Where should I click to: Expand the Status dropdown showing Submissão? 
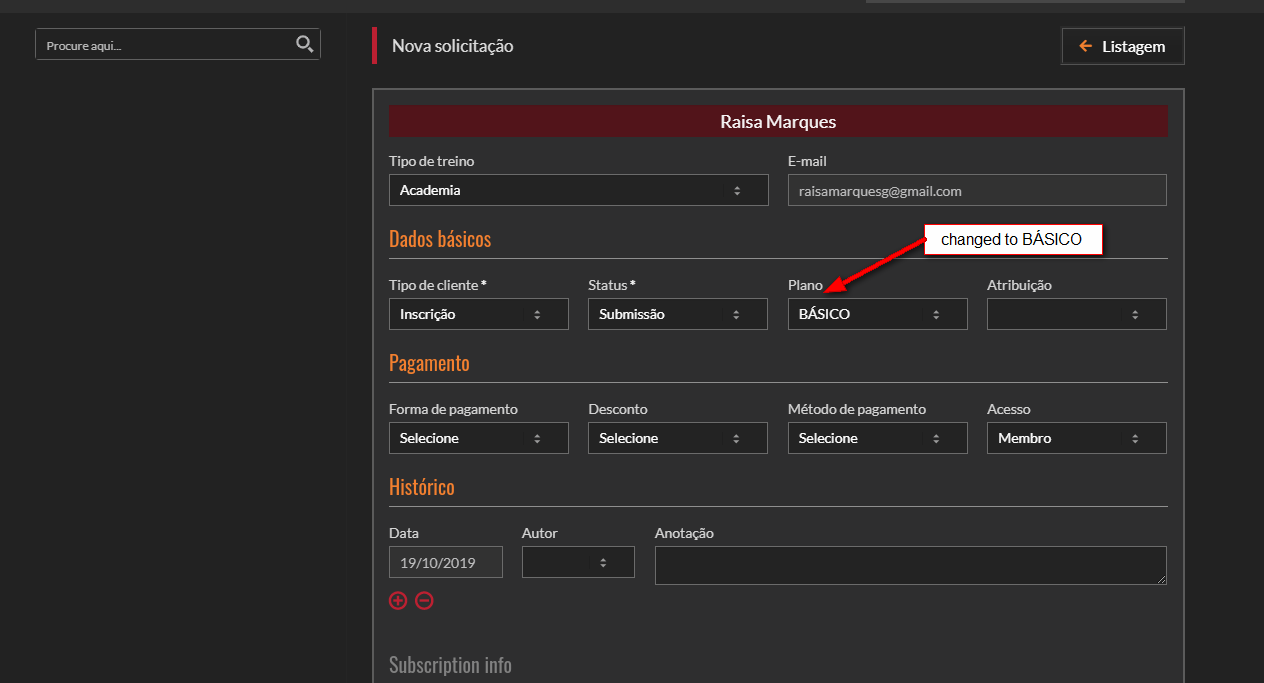(677, 314)
